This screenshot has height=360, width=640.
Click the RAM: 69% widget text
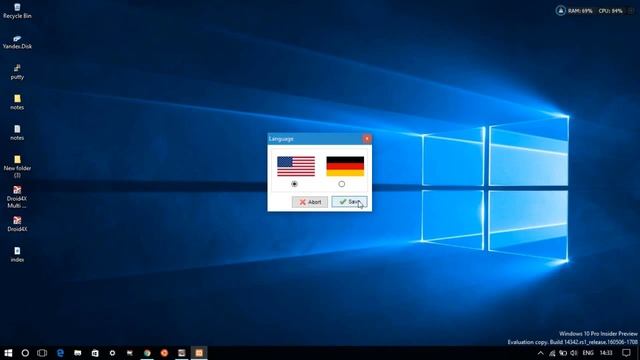point(580,11)
